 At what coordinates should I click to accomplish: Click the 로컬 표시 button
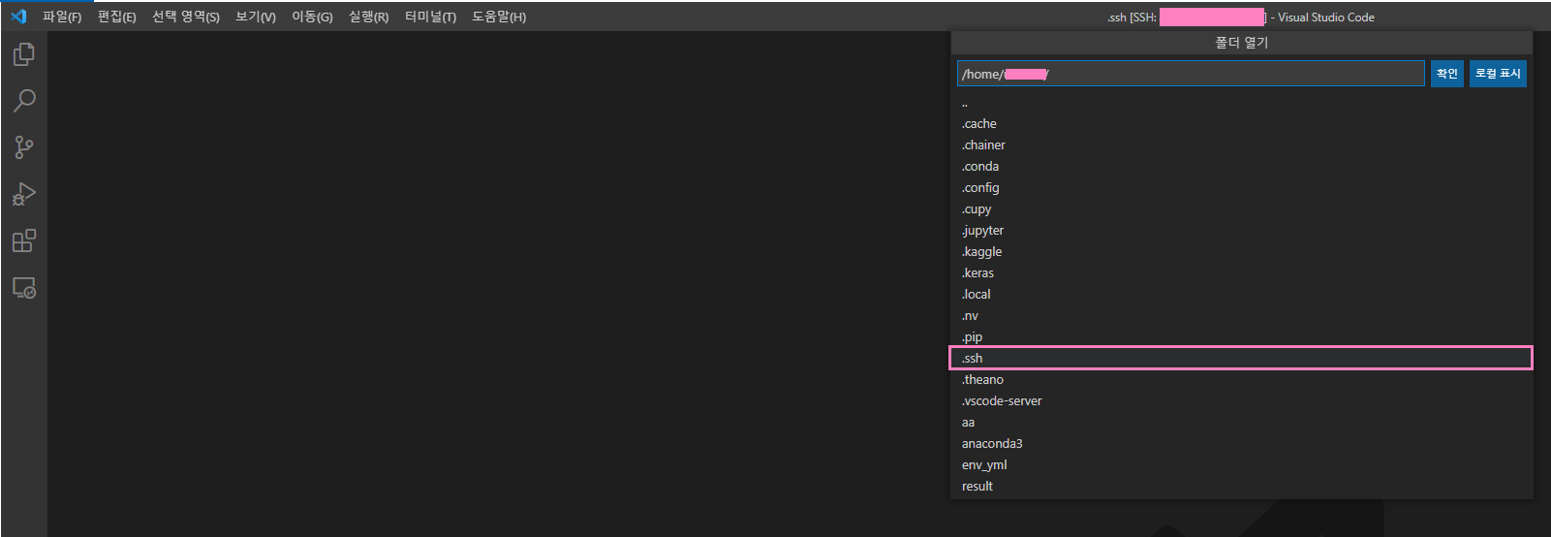pos(1497,74)
